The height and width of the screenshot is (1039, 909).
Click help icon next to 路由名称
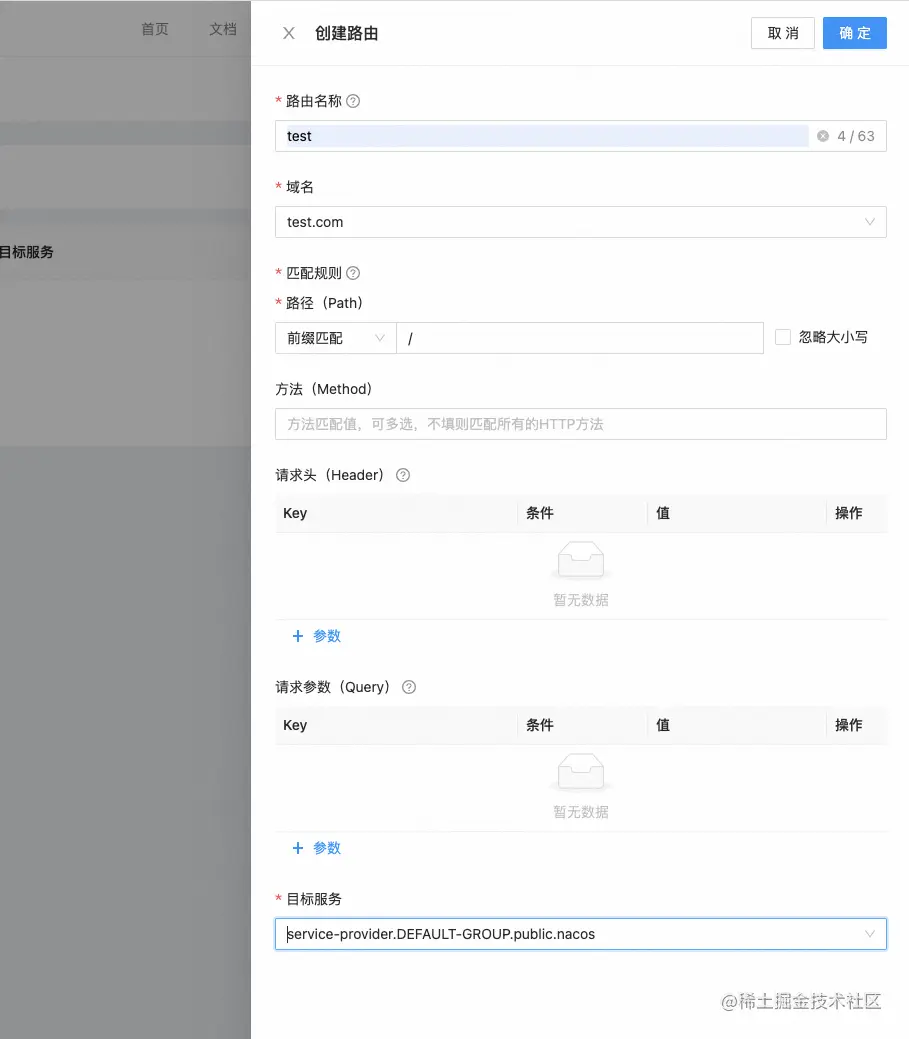(x=353, y=101)
